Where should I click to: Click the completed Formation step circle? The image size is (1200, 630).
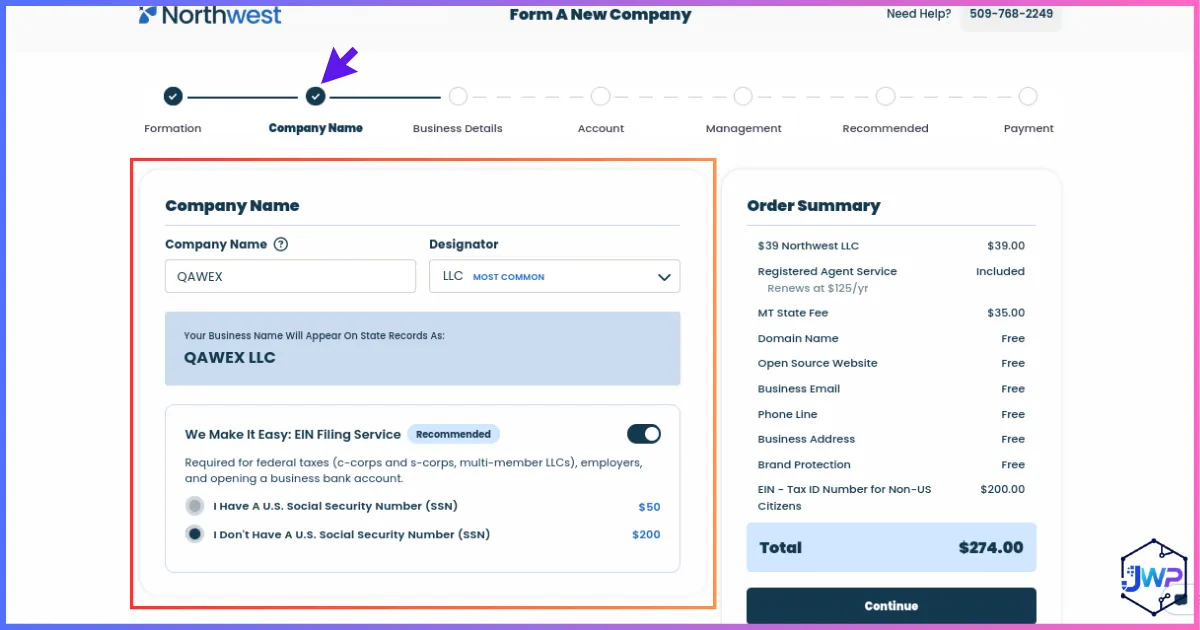173,96
